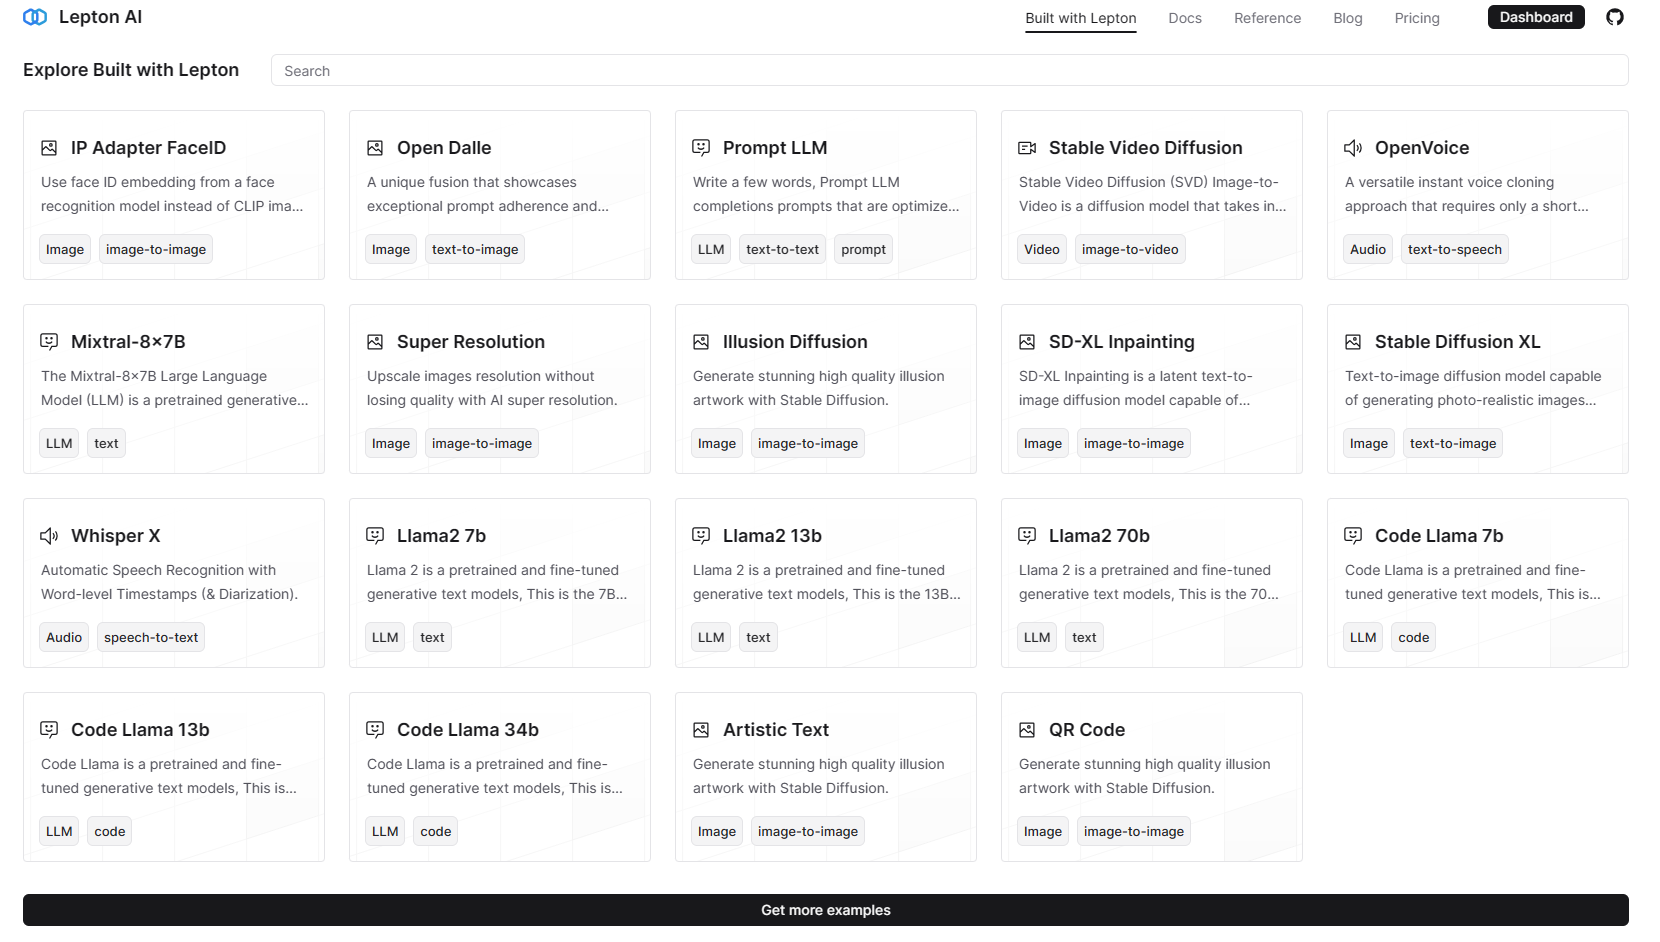Open the Stable Video Diffusion title
This screenshot has height=942, width=1660.
(x=1146, y=148)
